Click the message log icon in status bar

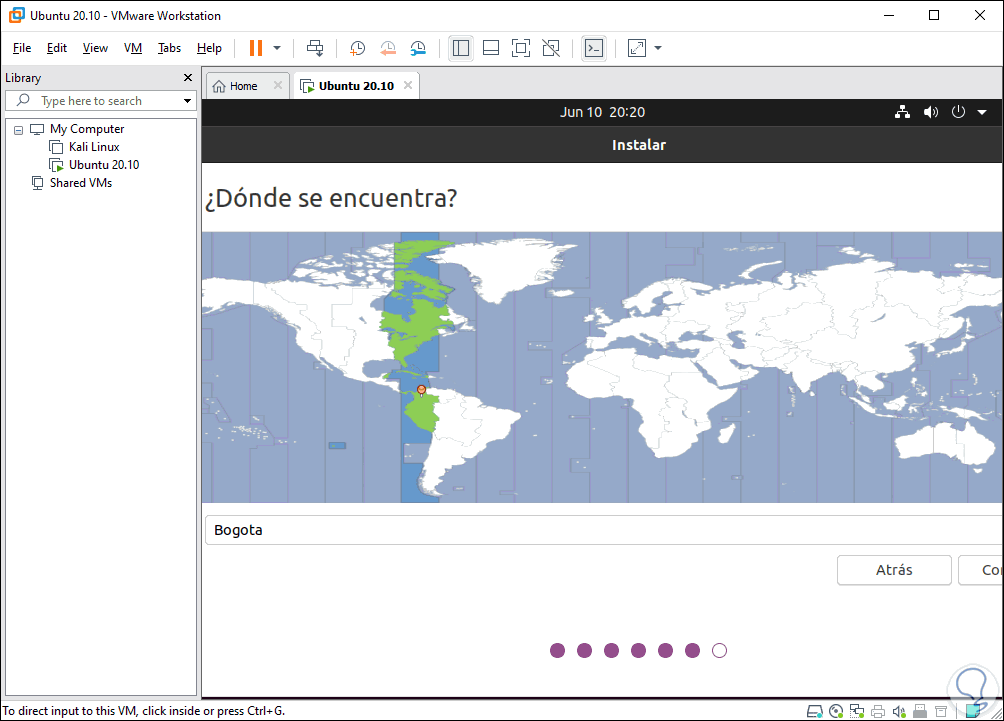[x=974, y=711]
